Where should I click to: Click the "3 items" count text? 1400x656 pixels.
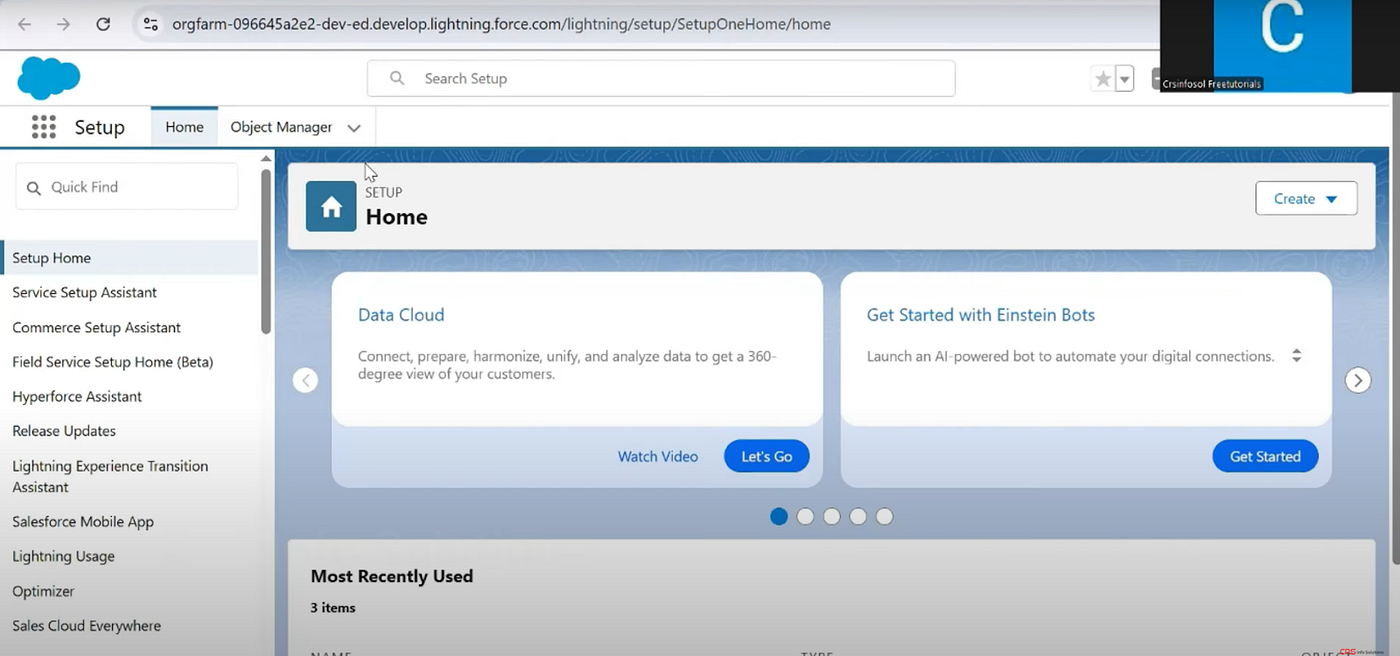[333, 607]
